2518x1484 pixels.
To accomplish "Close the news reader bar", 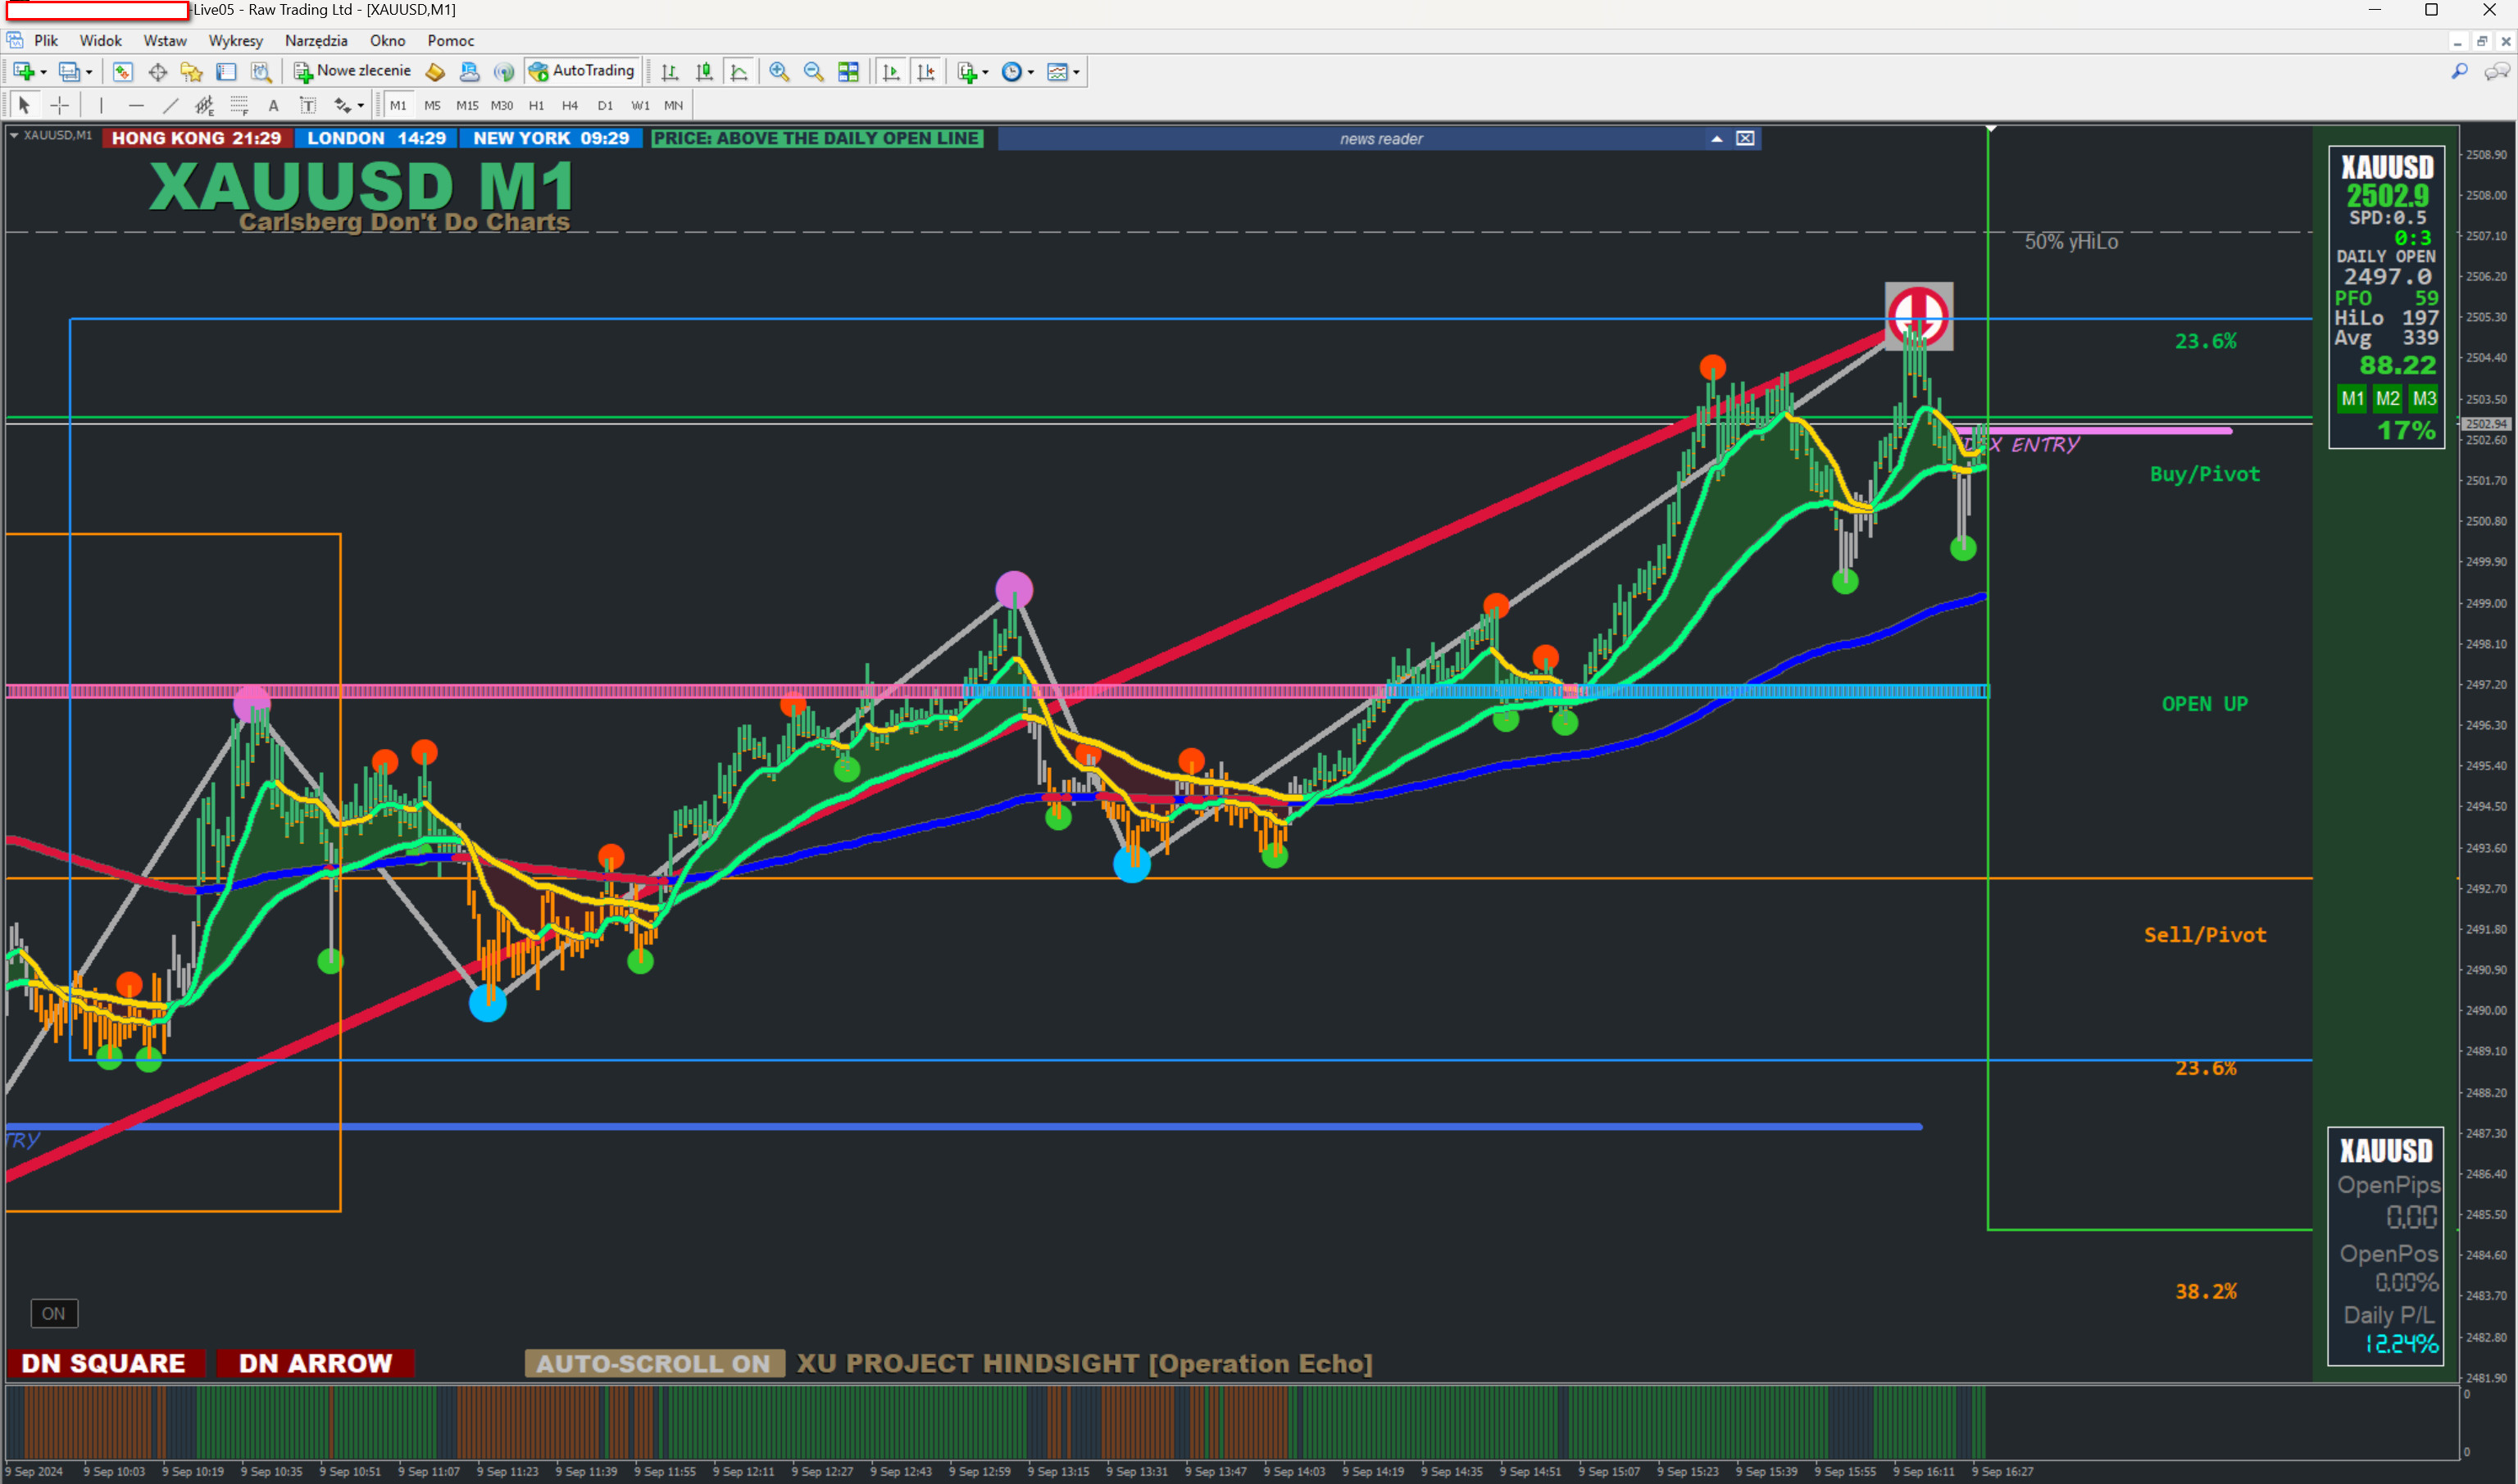I will pyautogui.click(x=1745, y=139).
